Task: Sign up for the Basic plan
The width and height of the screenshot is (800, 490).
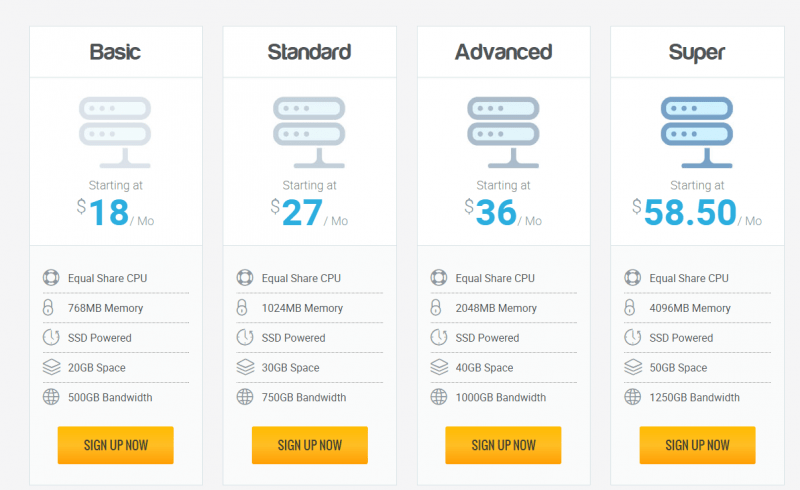Action: (116, 445)
